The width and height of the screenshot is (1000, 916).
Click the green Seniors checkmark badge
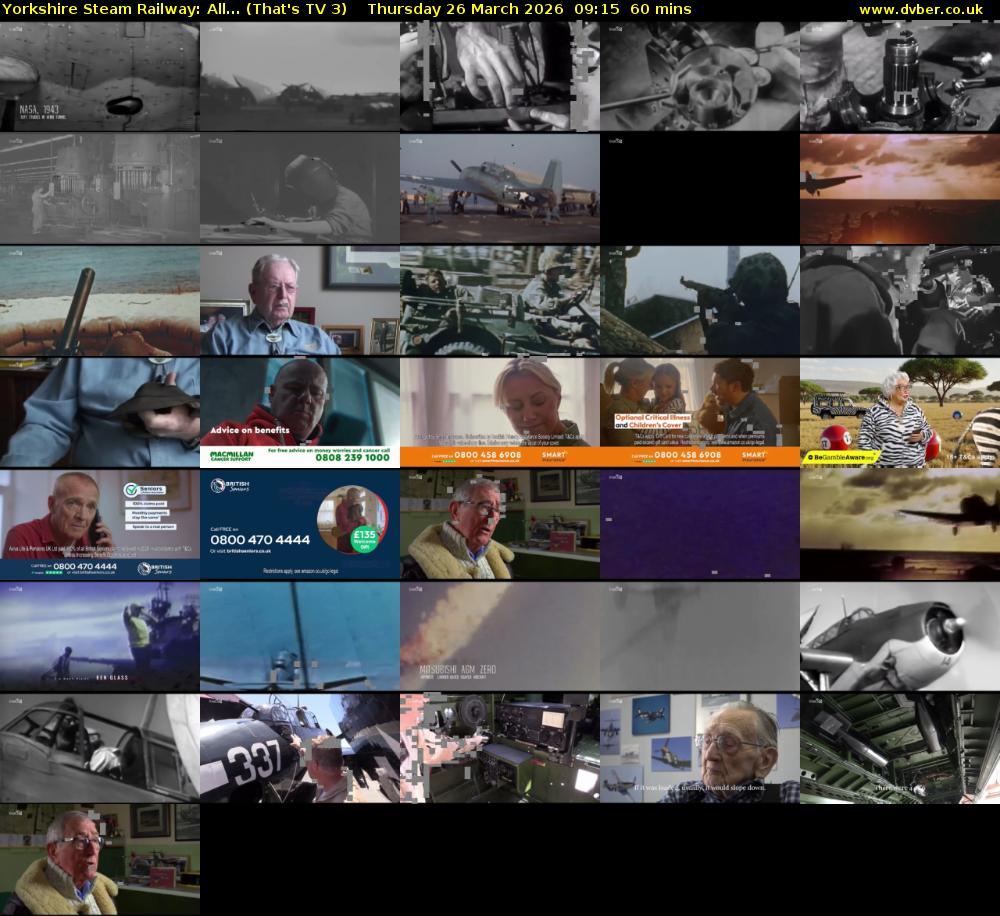pyautogui.click(x=132, y=488)
